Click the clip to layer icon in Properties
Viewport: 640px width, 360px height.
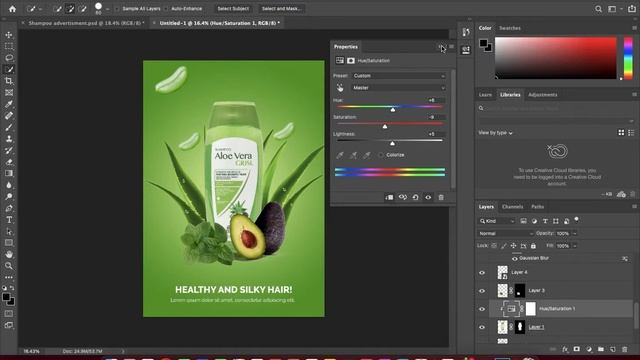389,198
